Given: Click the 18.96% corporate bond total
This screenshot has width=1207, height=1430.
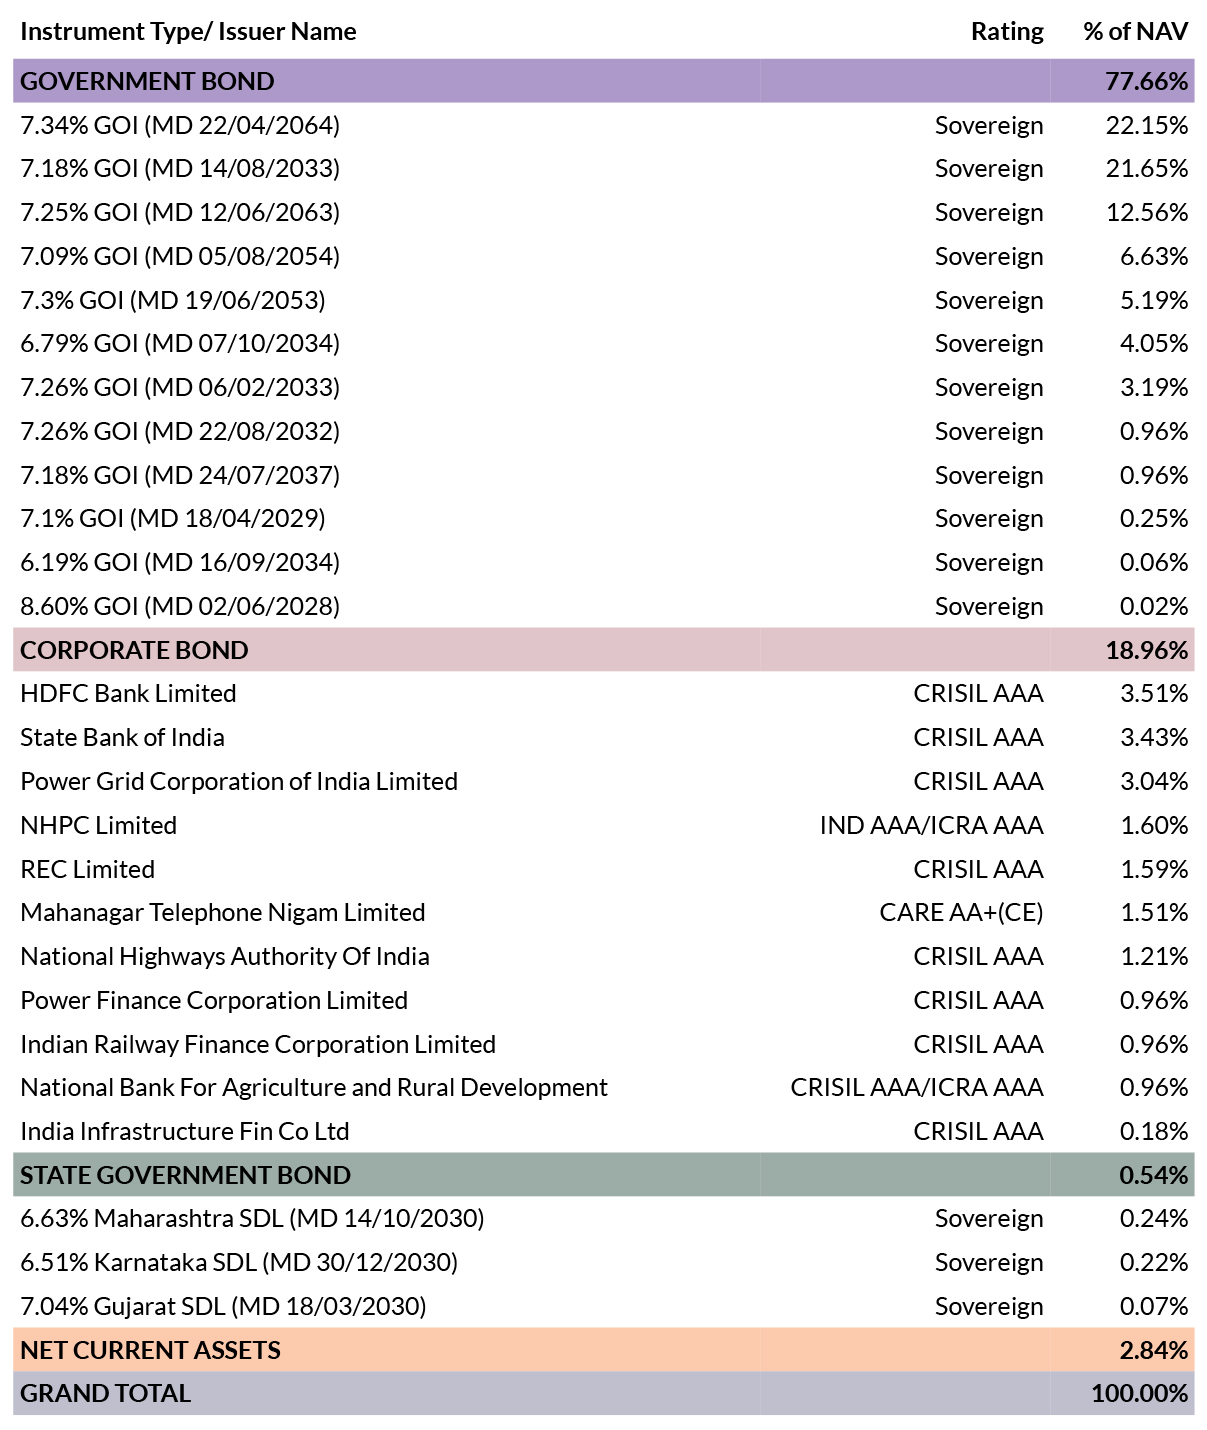Looking at the screenshot, I should (1146, 650).
